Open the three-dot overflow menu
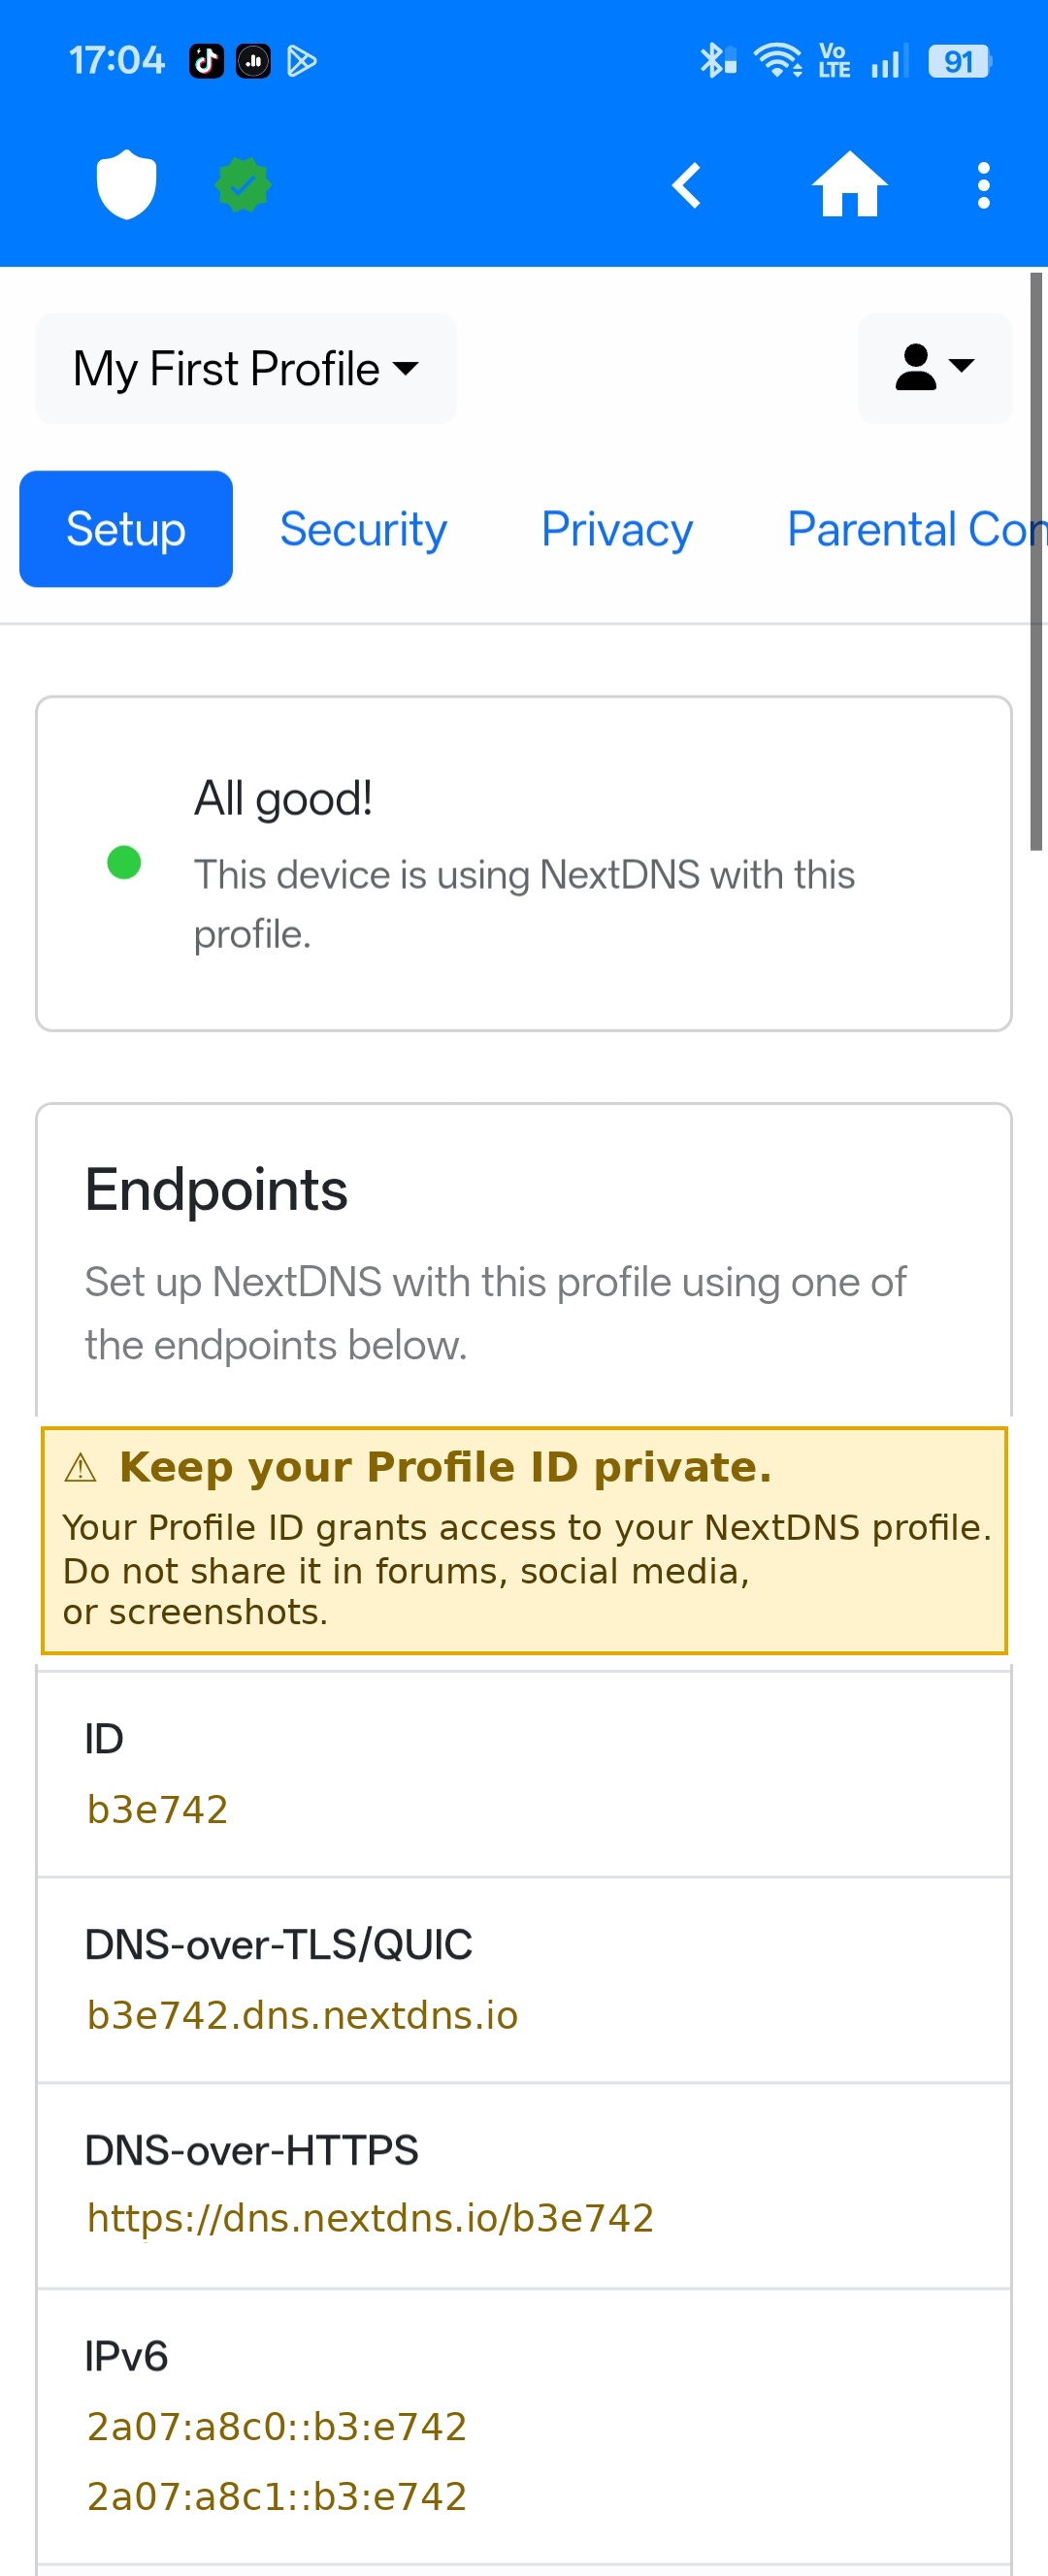Viewport: 1048px width, 2576px height. point(983,184)
